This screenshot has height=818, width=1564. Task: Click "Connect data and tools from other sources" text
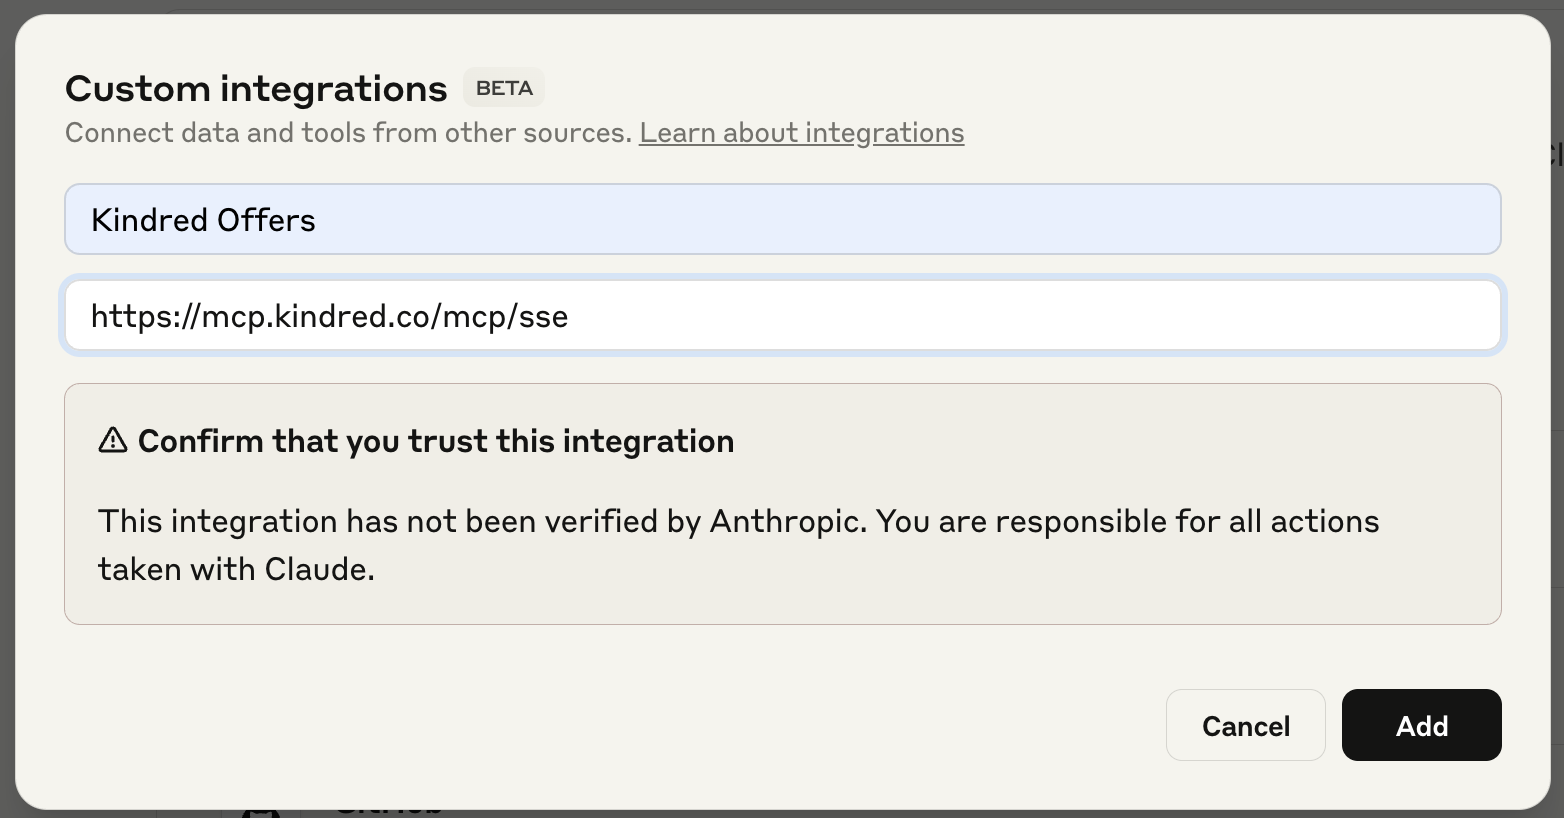tap(349, 133)
